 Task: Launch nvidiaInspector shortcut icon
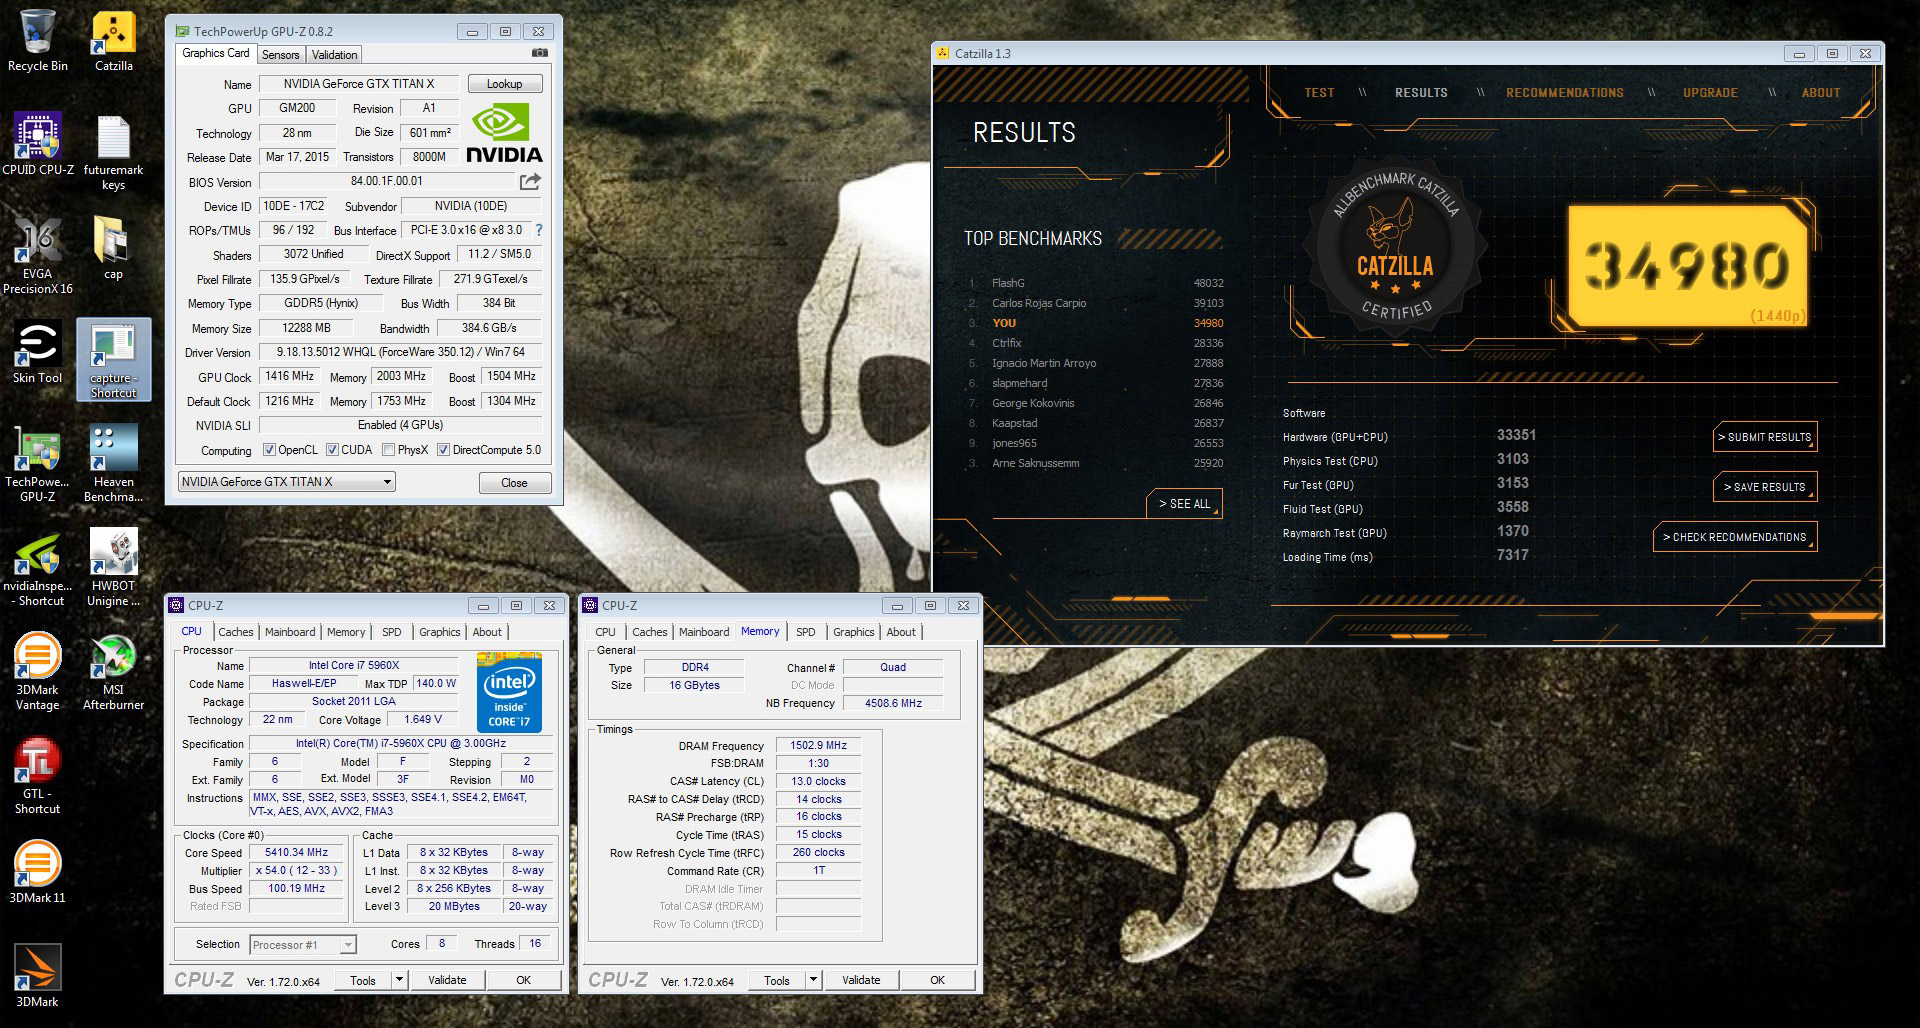pos(38,568)
